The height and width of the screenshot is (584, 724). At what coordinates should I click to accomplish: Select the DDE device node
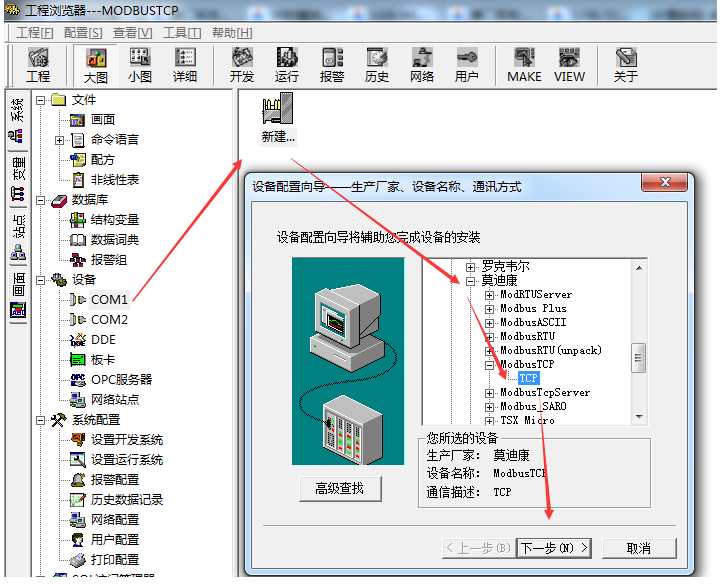[103, 340]
